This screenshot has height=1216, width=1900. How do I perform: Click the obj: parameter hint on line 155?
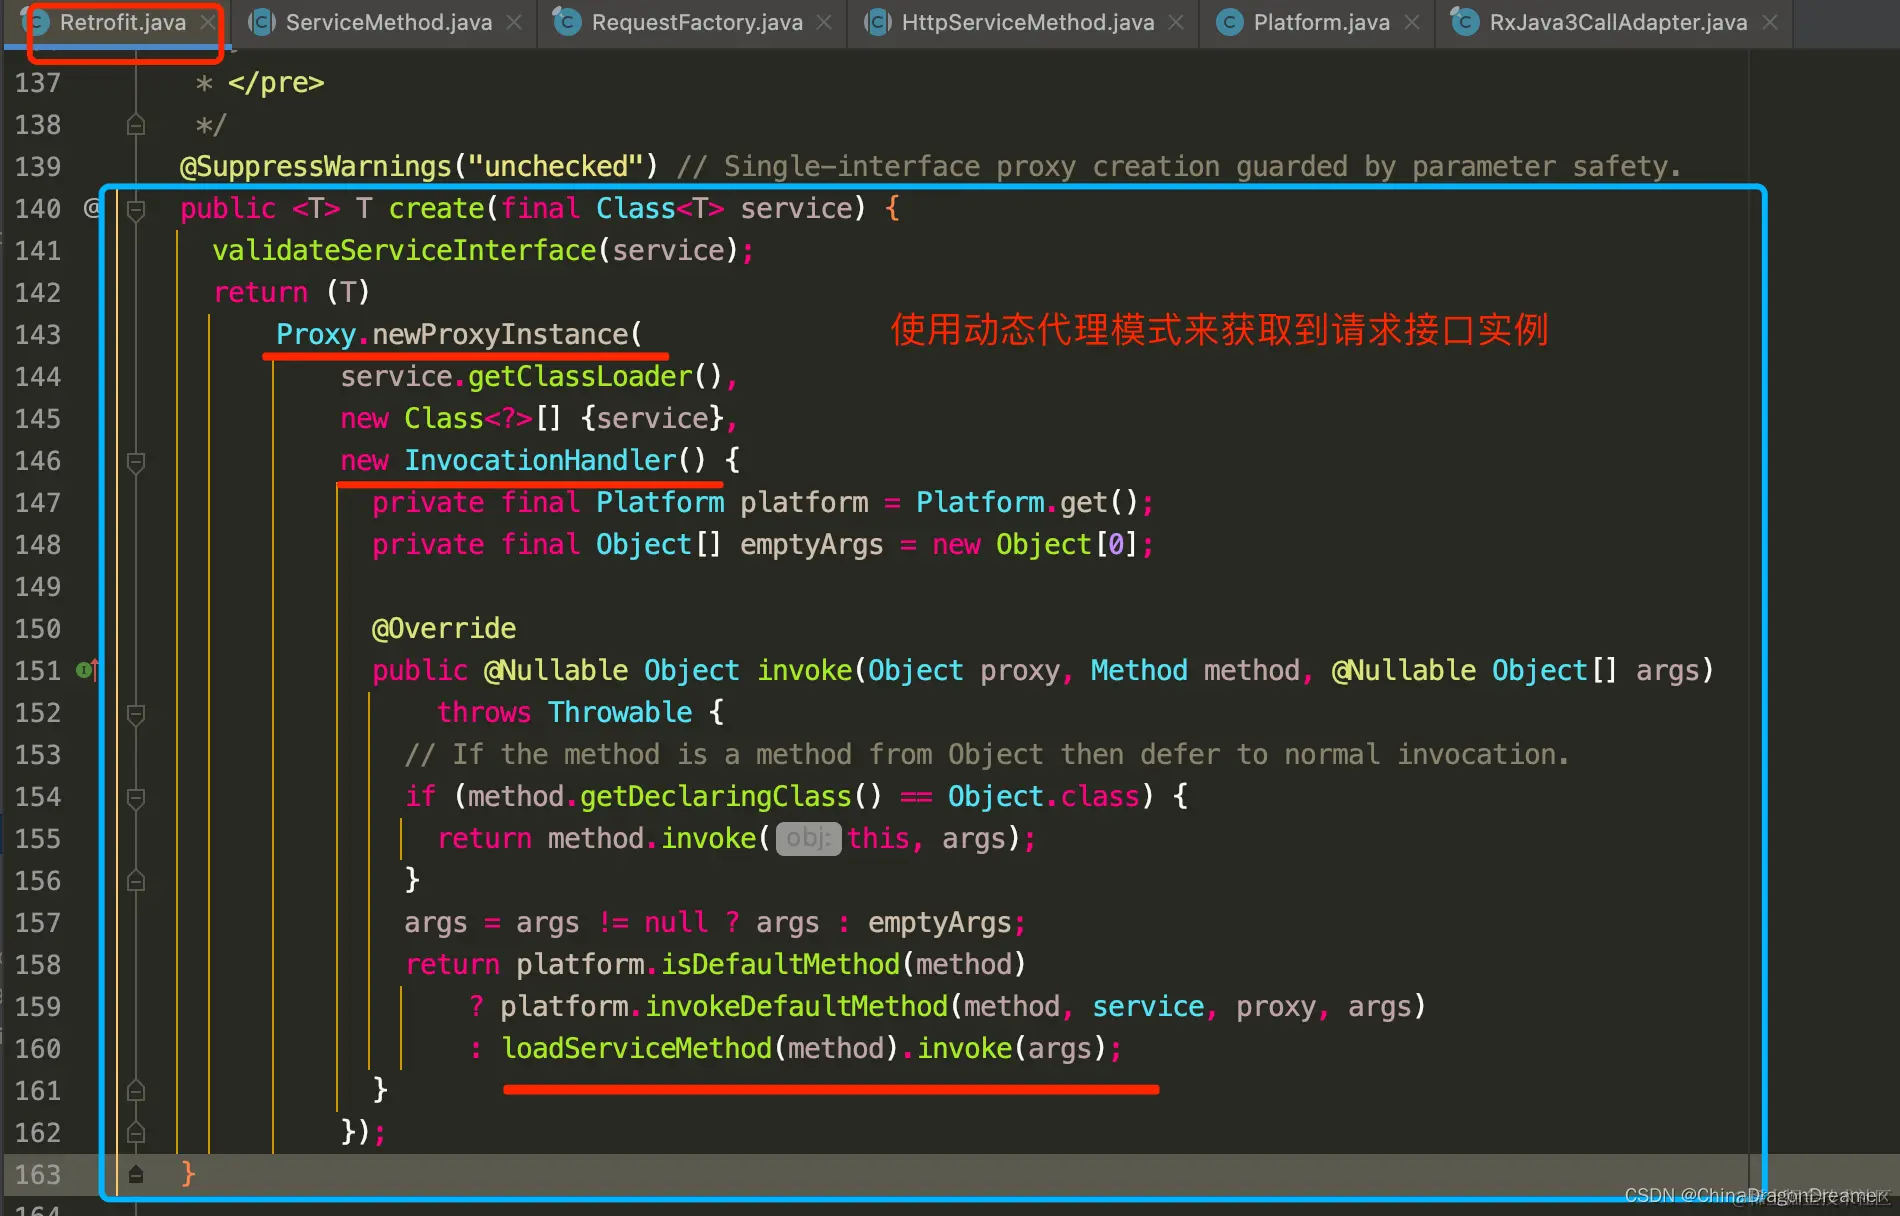808,838
